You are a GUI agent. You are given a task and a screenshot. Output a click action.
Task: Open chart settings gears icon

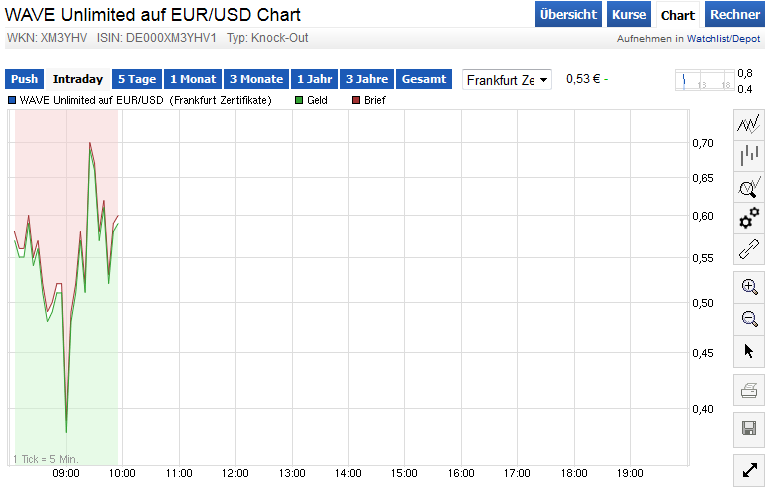[749, 218]
